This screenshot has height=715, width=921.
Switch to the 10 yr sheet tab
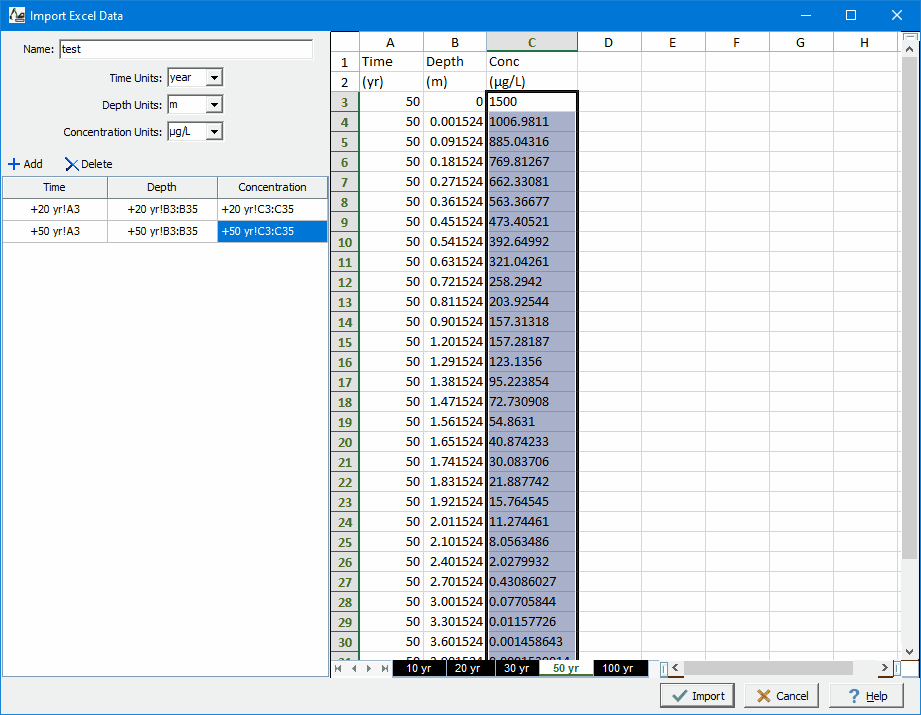[419, 668]
